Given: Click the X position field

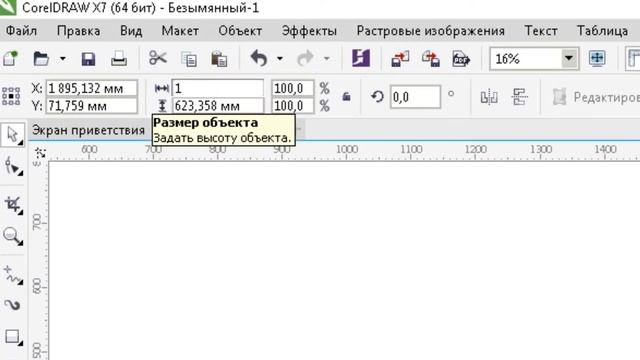Looking at the screenshot, I should pos(91,88).
